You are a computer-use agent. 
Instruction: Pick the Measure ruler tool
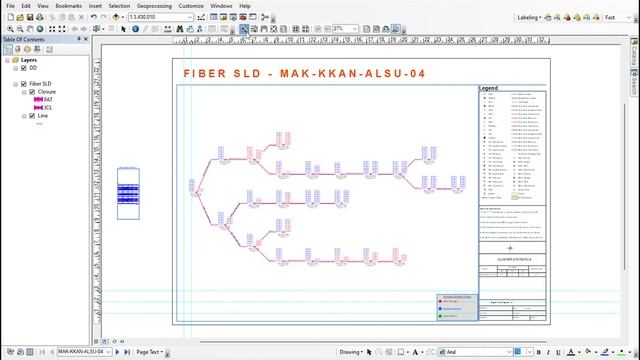coord(167,29)
